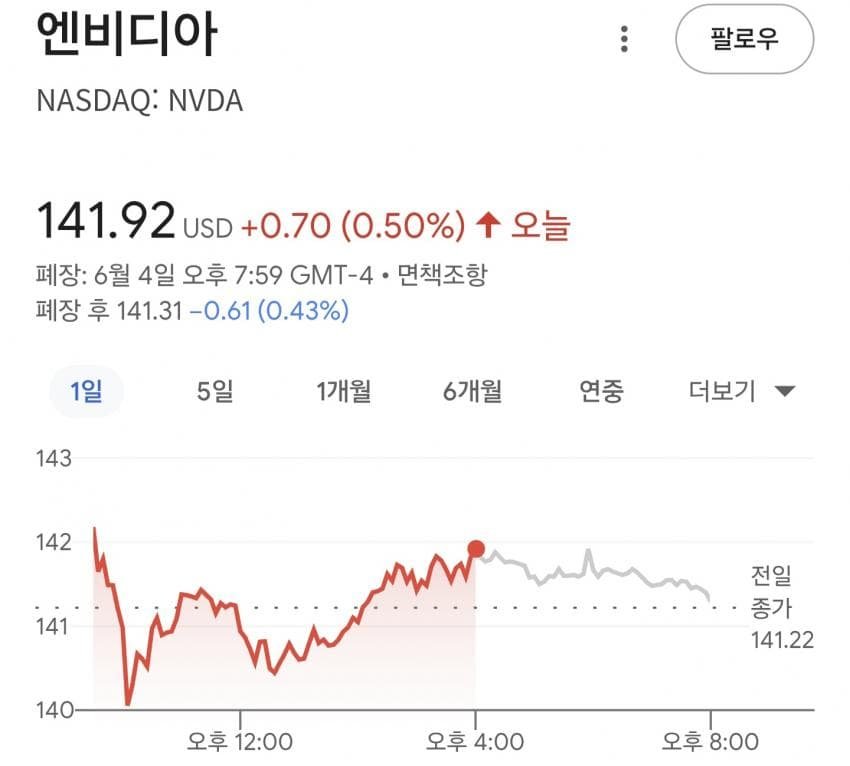
Task: Click the NASDAQ: NVDA ticker label
Action: [139, 101]
